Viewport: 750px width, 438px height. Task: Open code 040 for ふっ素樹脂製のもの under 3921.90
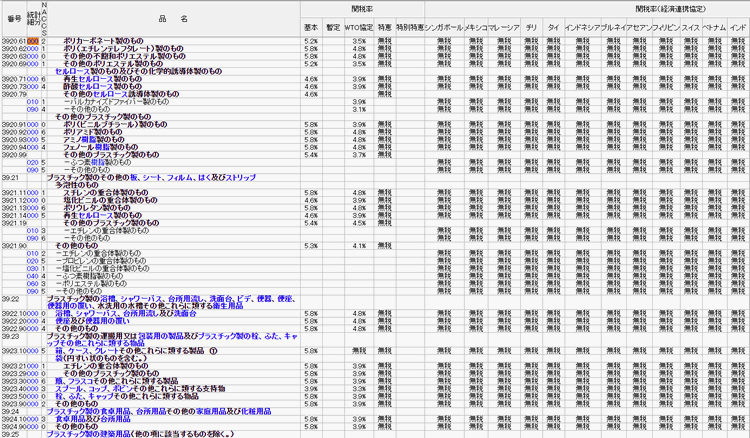33,276
